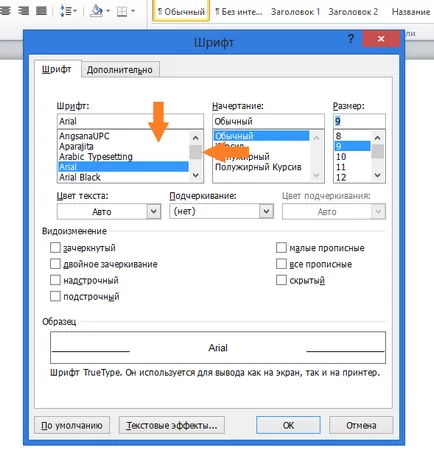Image resolution: width=434 pixels, height=456 pixels.
Task: Enable the зачеркнутый checkbox
Action: click(x=55, y=248)
